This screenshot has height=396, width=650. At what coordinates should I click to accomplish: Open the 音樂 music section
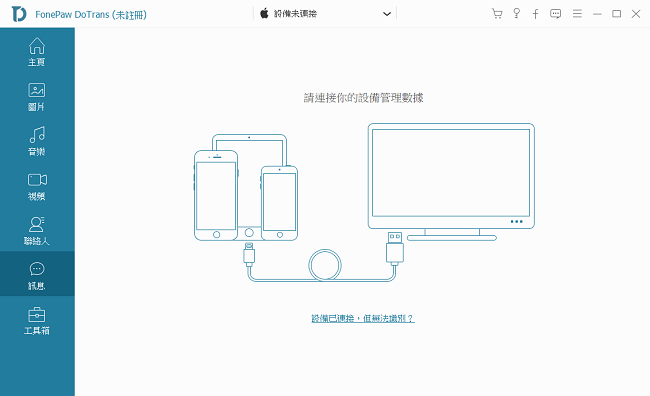37,141
